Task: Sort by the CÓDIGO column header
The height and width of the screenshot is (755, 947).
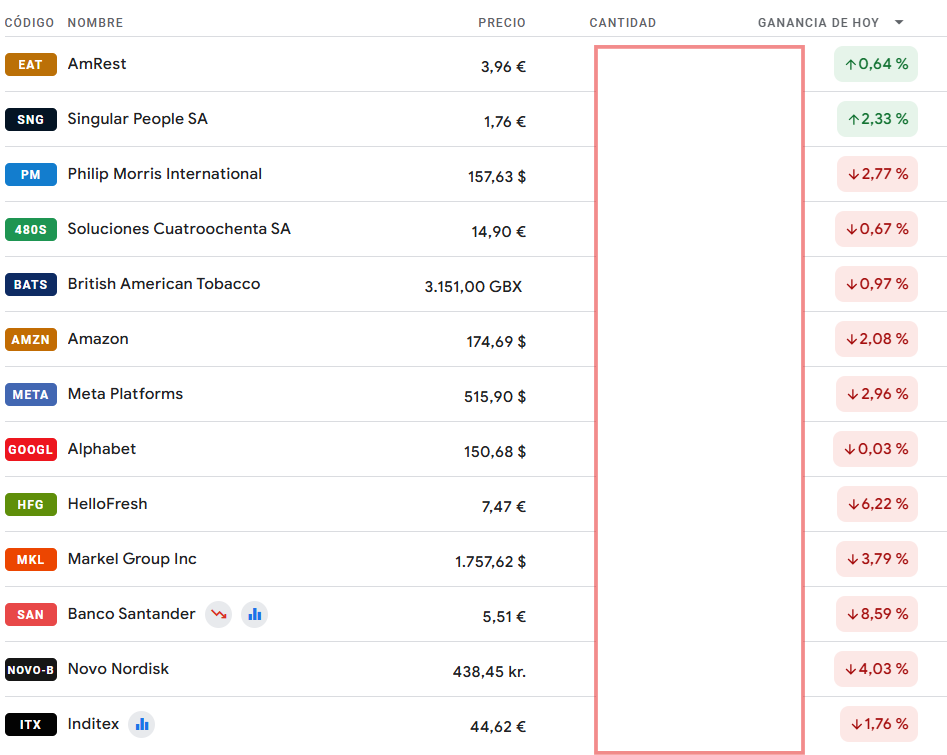Action: [x=30, y=22]
